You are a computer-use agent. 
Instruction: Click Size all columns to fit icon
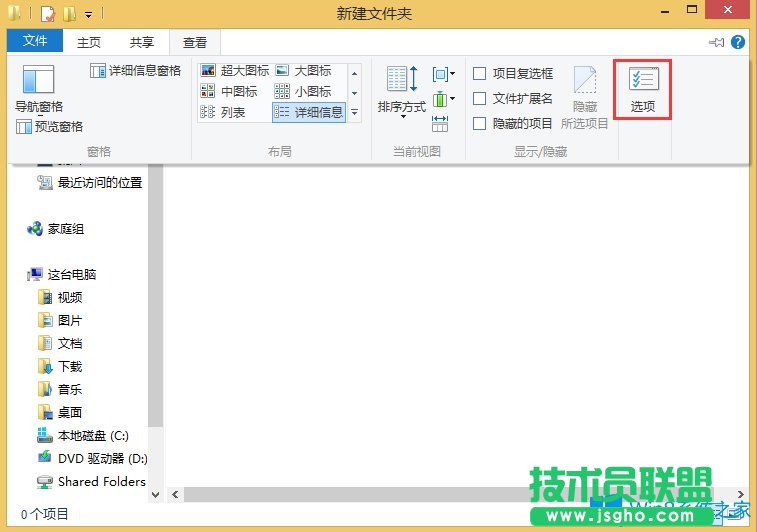[440, 124]
